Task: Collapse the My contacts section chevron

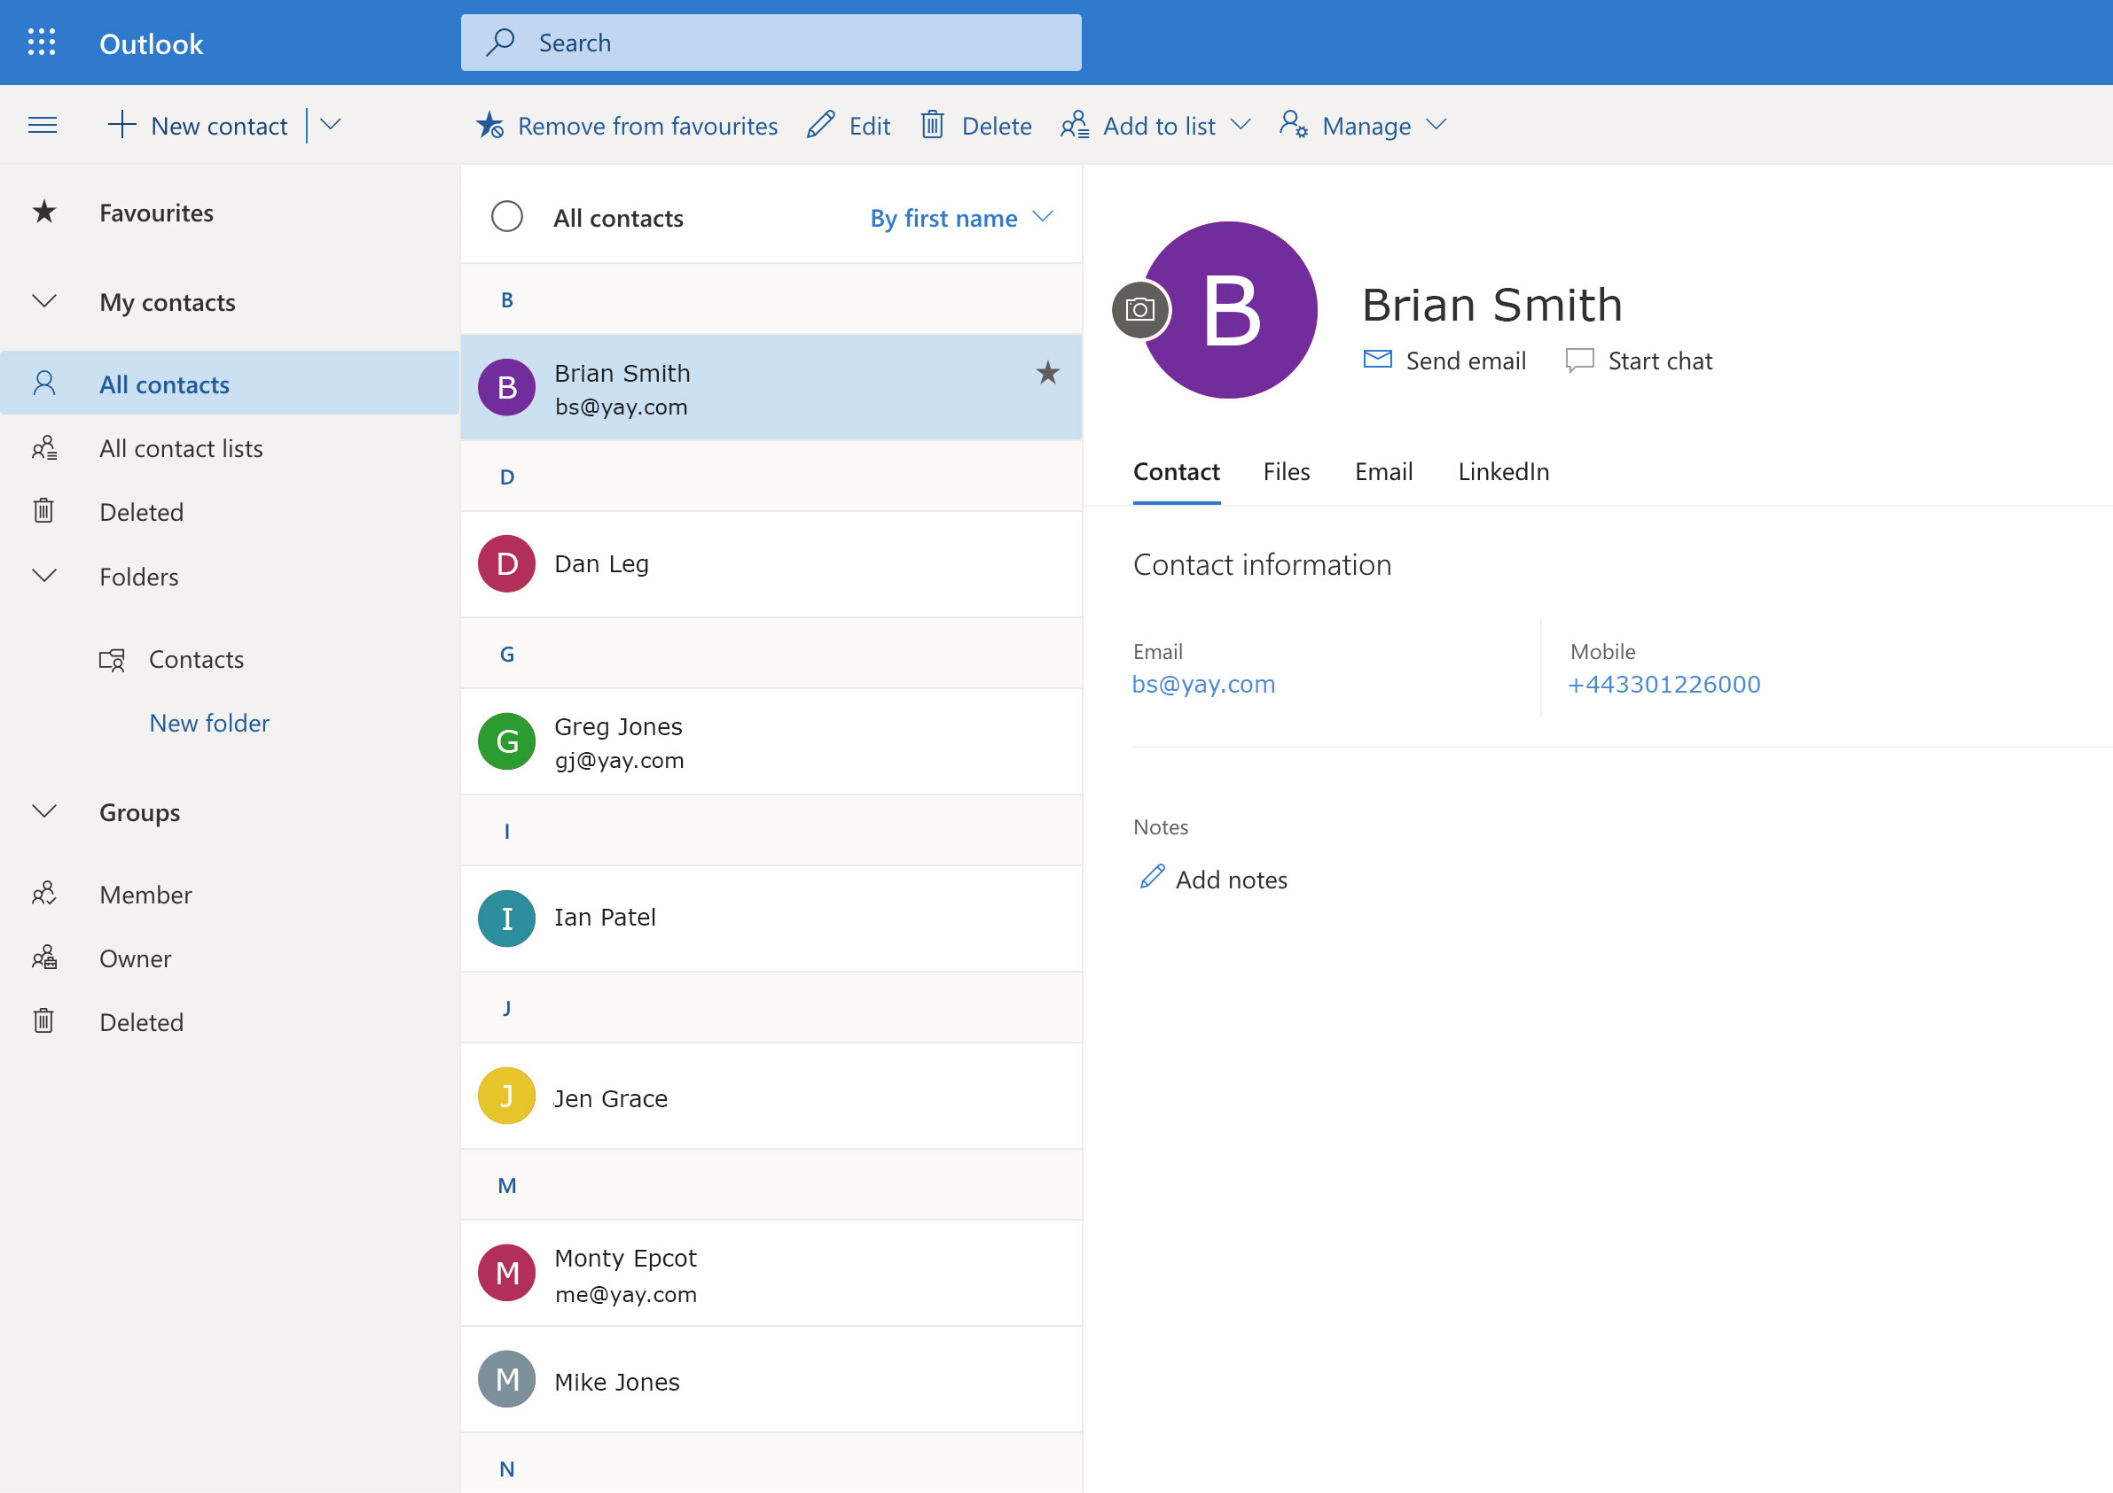Action: pos(44,301)
